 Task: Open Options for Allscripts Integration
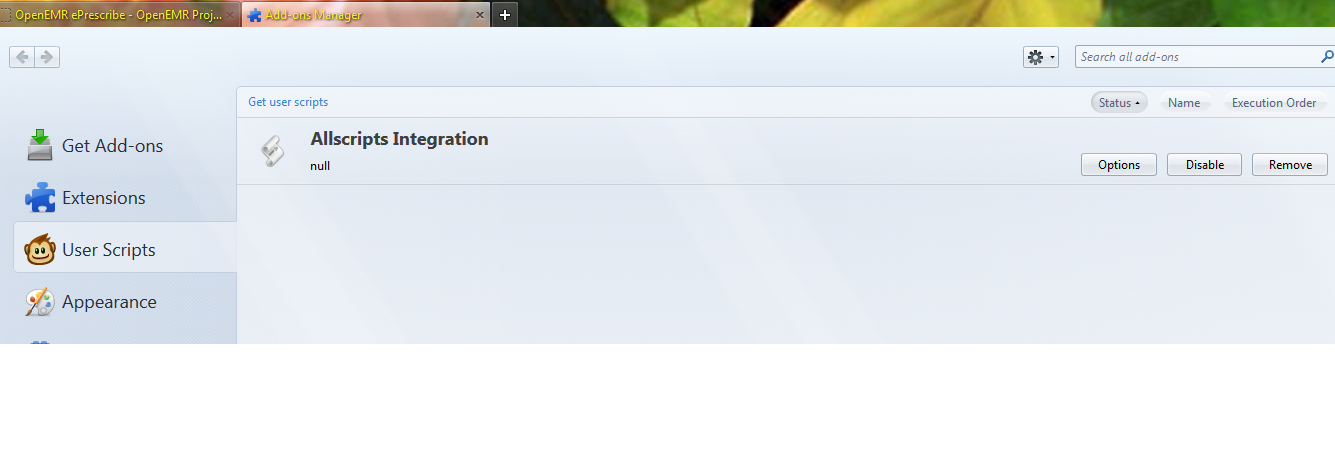point(1119,165)
